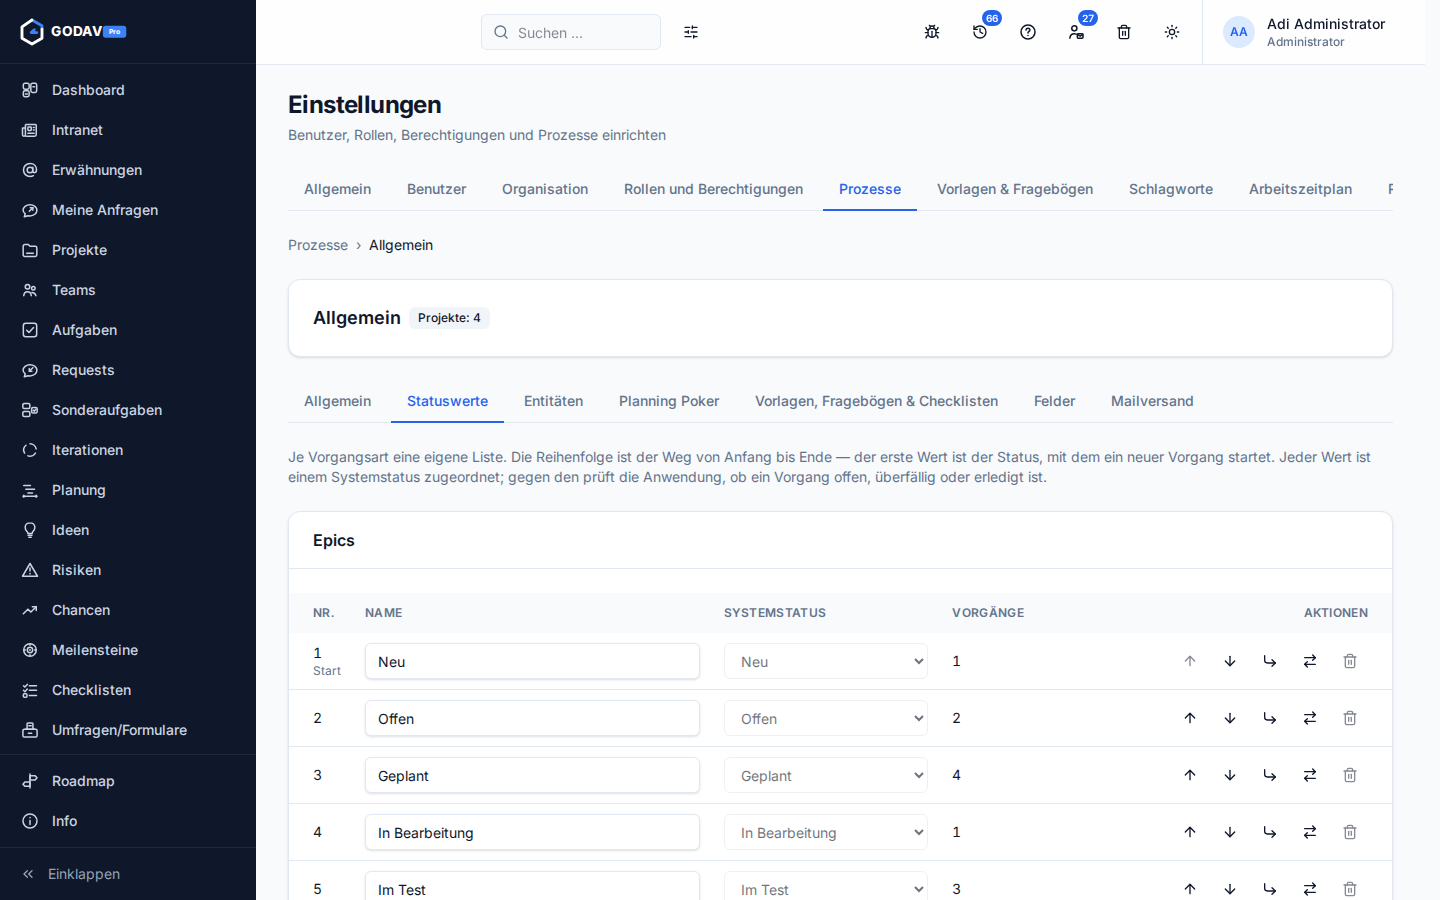Edit the 'In Bearbeitung' name field
Viewport: 1440px width, 900px height.
[532, 832]
